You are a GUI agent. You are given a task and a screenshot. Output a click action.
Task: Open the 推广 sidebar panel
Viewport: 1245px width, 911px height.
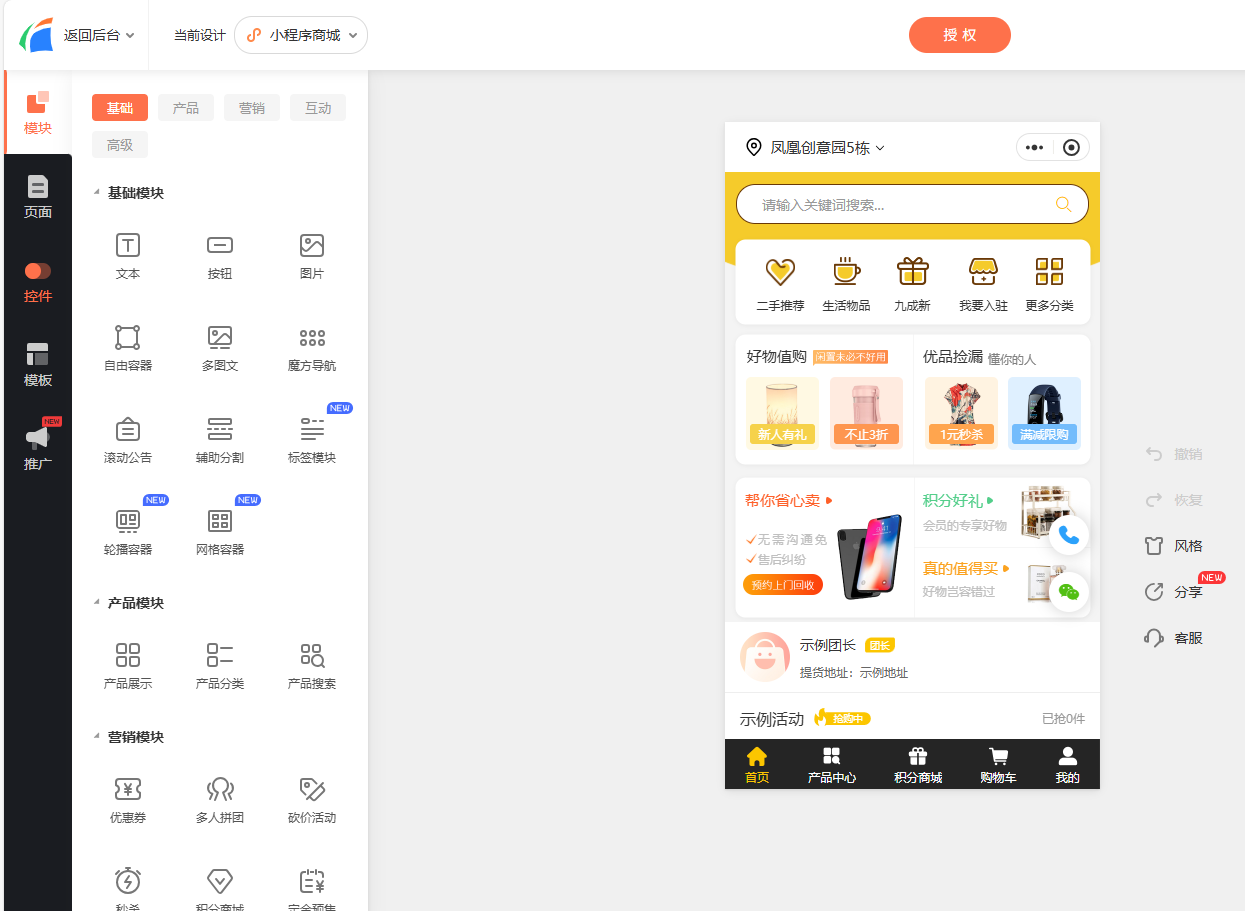pyautogui.click(x=38, y=448)
